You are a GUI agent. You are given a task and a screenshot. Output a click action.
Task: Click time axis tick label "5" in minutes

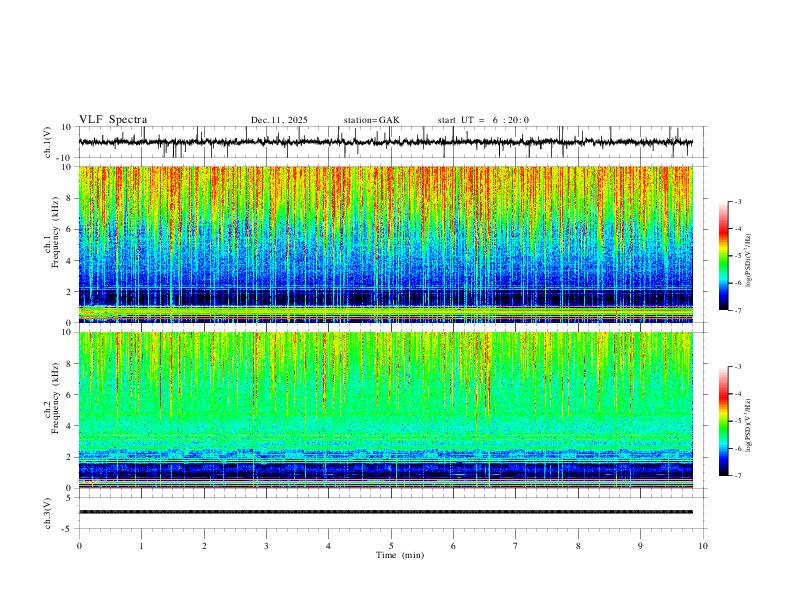pos(391,546)
